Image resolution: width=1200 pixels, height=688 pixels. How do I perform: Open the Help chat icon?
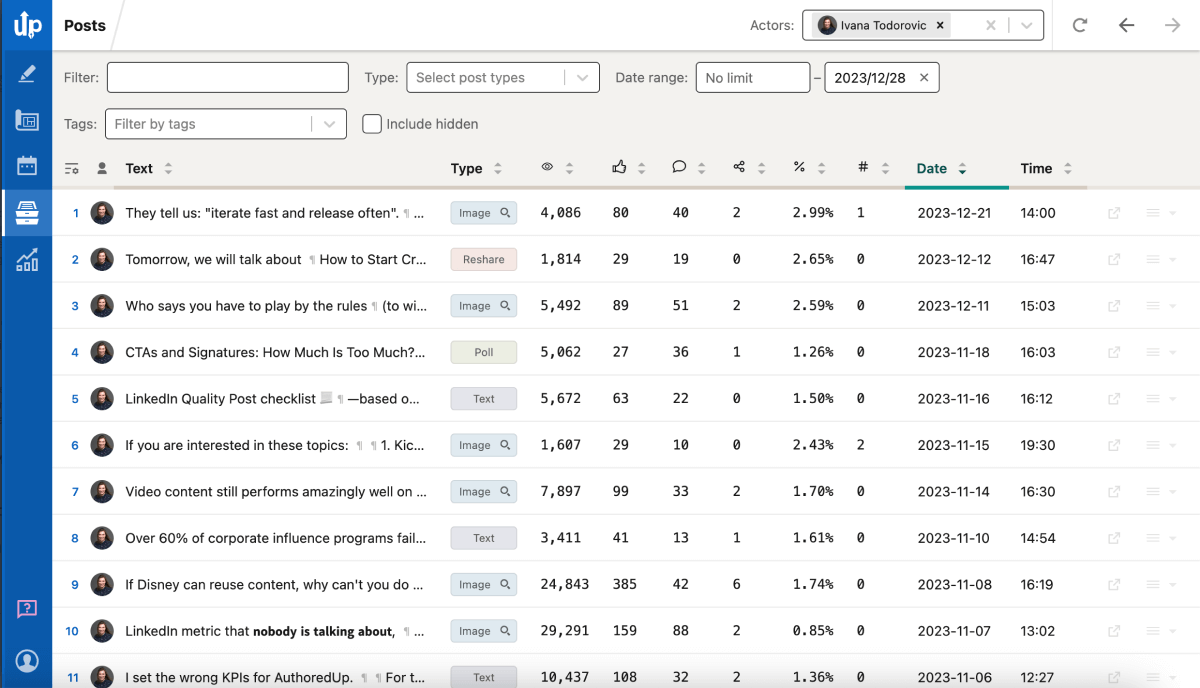[x=26, y=609]
